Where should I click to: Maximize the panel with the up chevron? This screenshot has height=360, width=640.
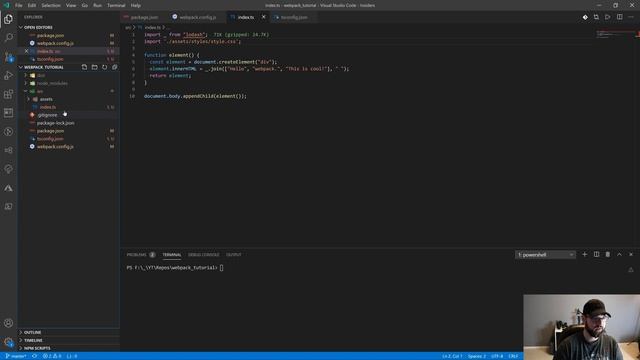(x=619, y=254)
